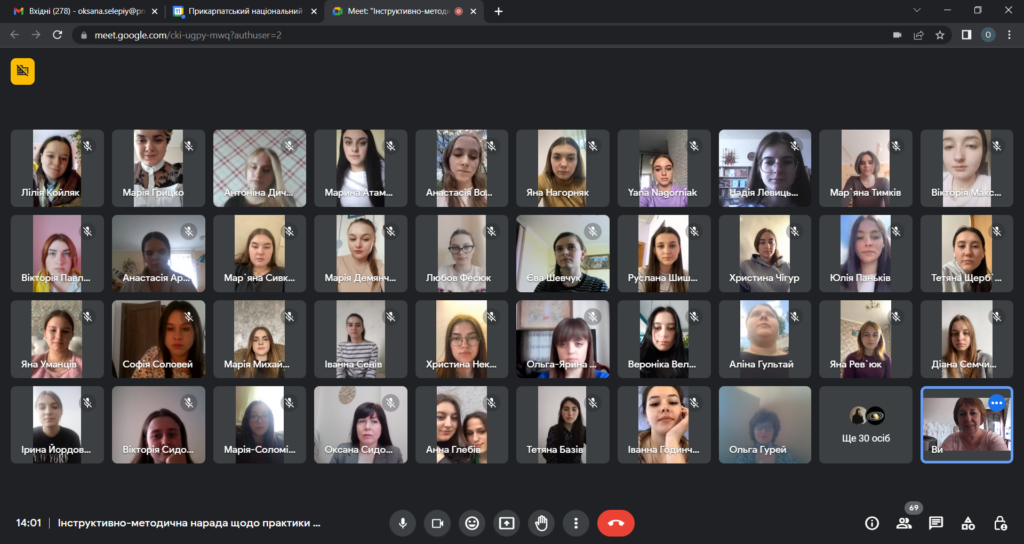This screenshot has width=1024, height=544.
Task: Toggle raise hand
Action: coord(541,522)
